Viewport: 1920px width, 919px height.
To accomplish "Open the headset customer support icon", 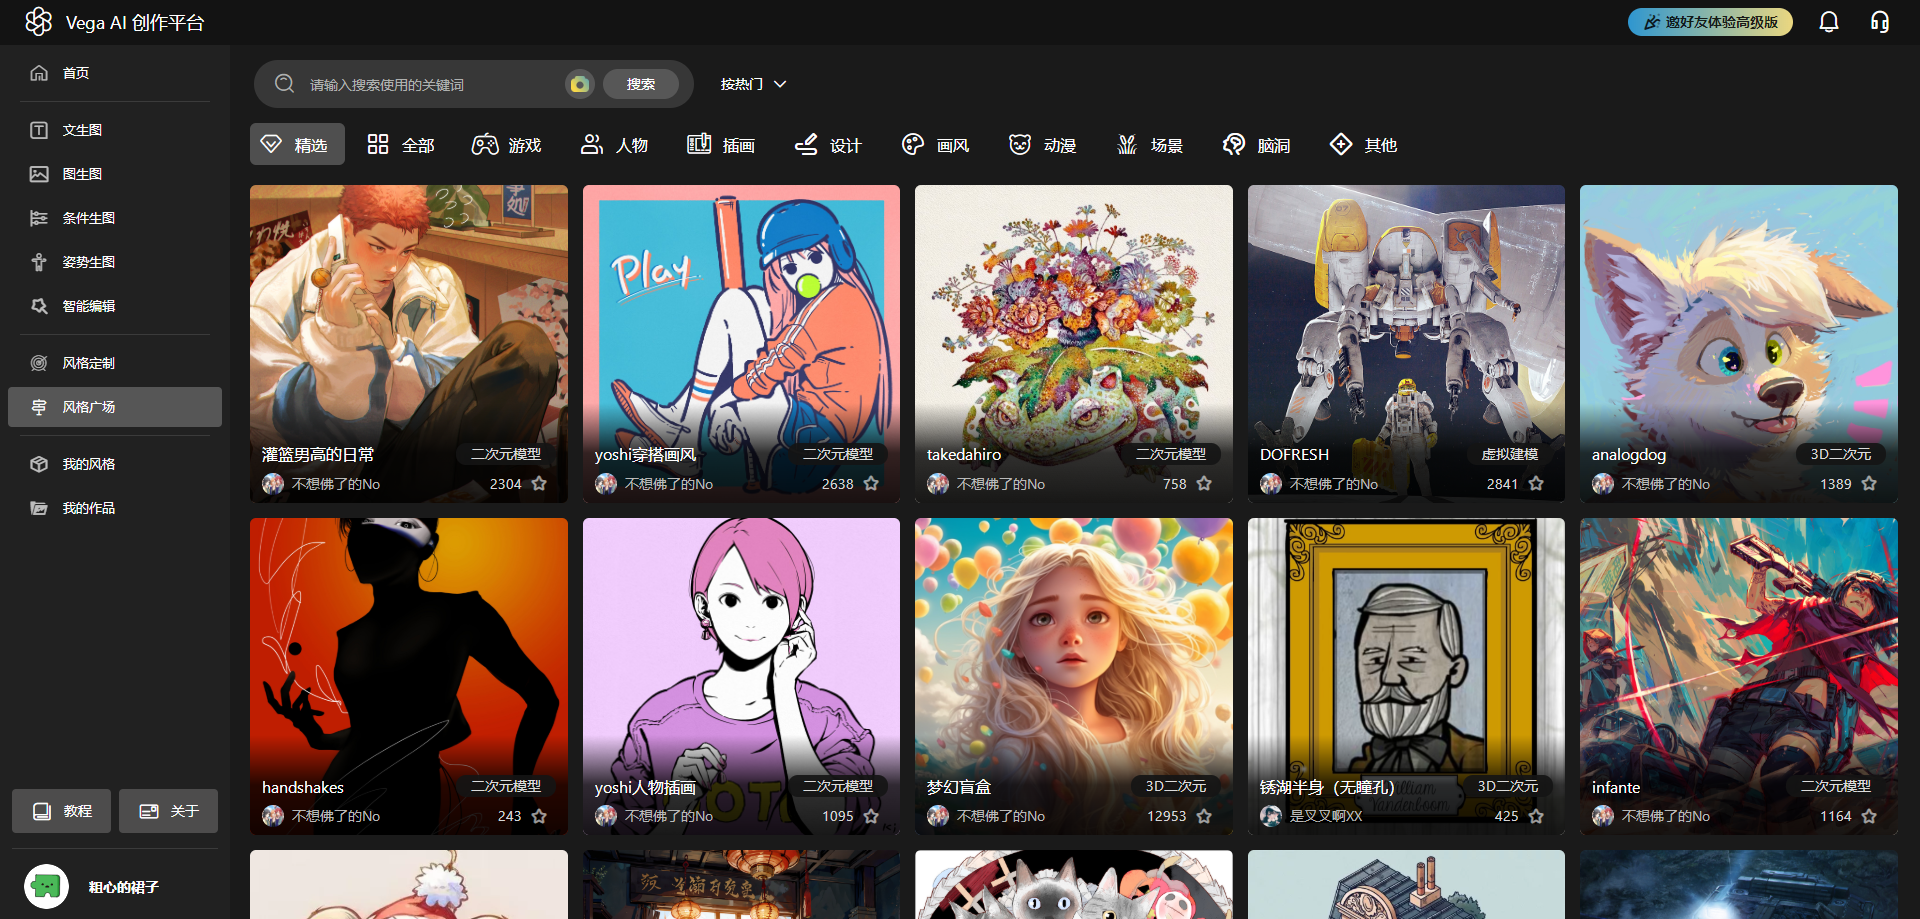I will (x=1880, y=22).
